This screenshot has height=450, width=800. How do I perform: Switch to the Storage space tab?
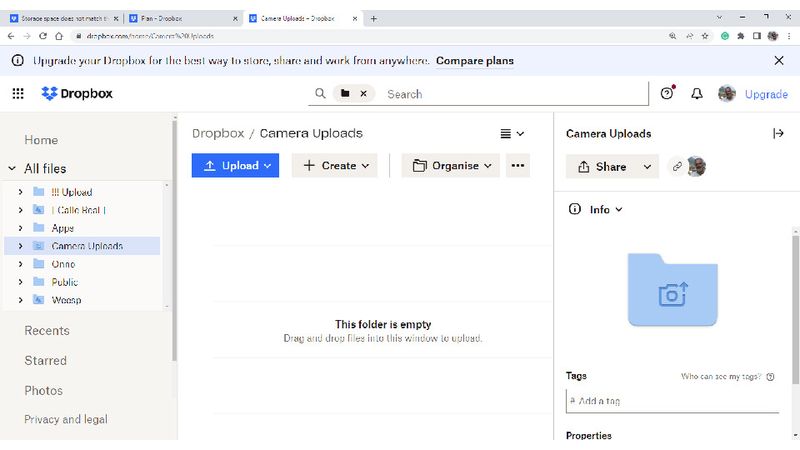(x=63, y=18)
